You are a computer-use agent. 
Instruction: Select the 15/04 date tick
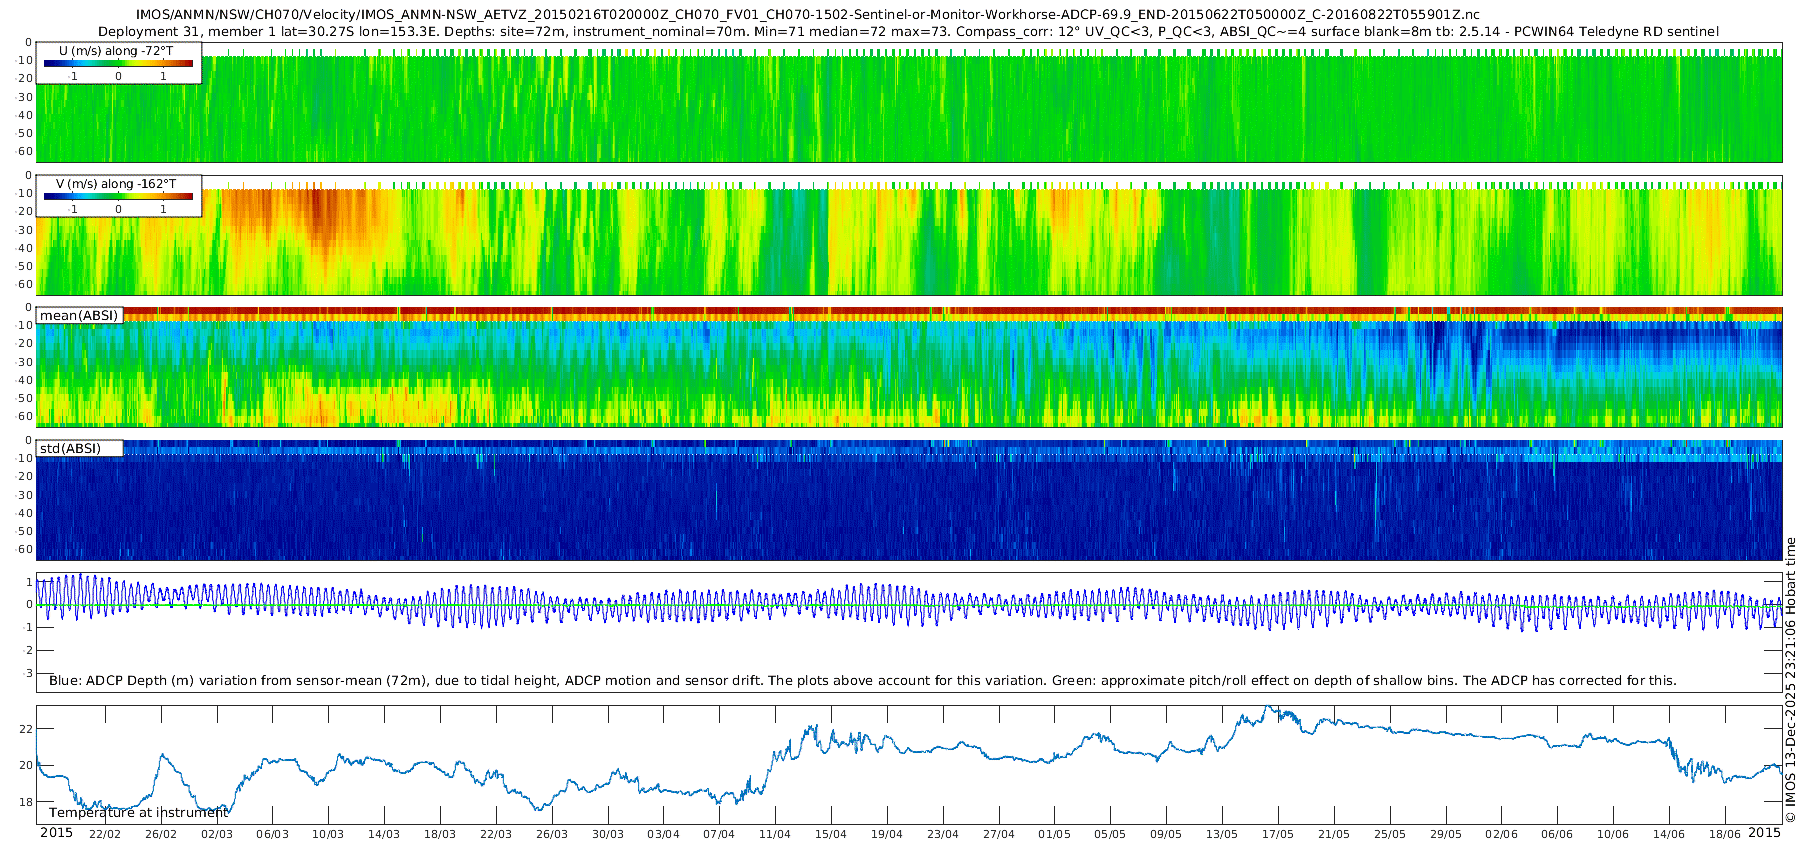tap(830, 834)
